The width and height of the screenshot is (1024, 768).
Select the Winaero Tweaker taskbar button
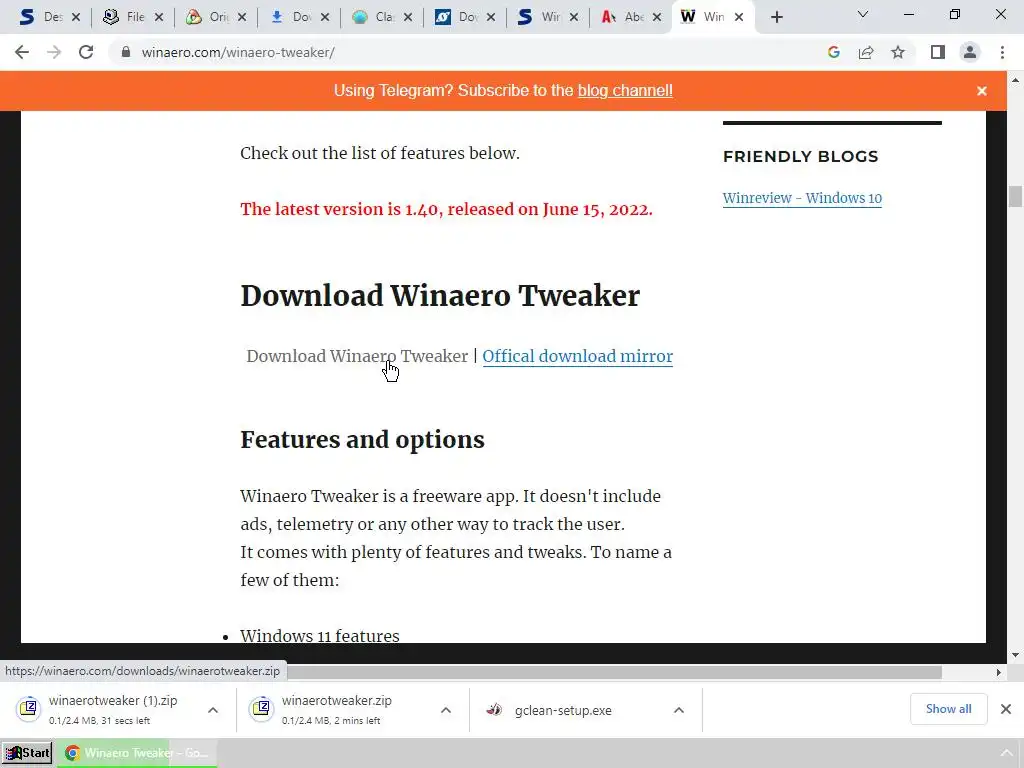(x=137, y=753)
